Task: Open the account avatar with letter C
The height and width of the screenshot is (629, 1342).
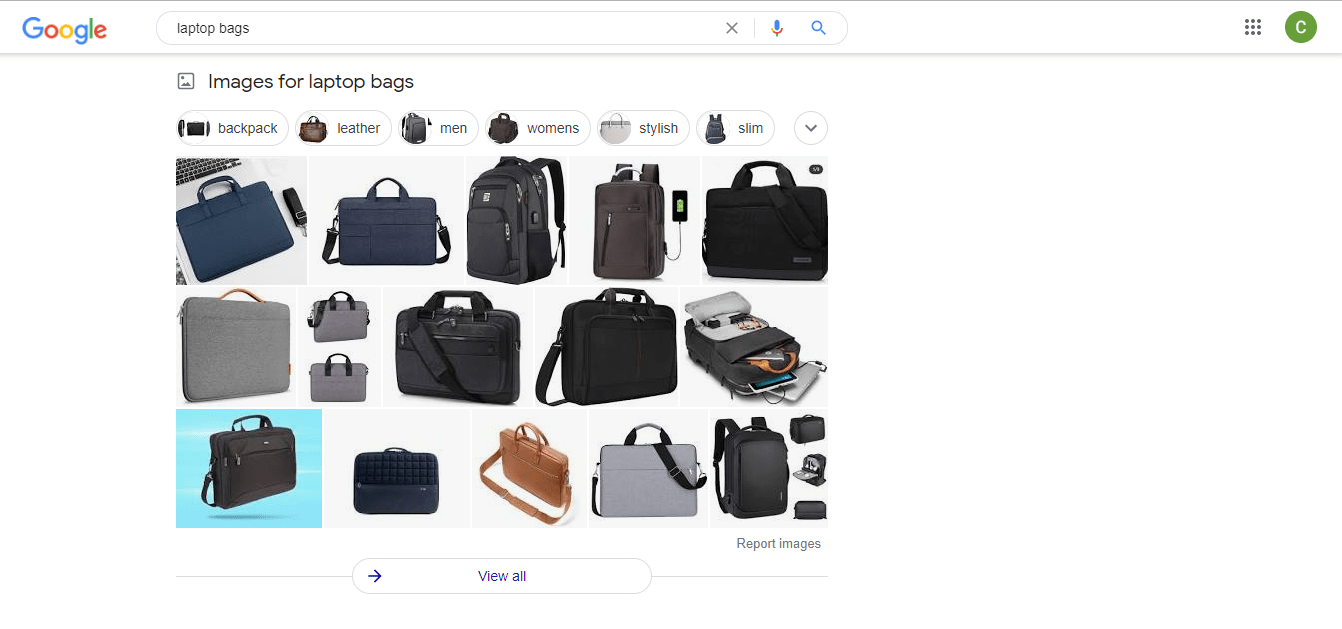Action: coord(1301,27)
